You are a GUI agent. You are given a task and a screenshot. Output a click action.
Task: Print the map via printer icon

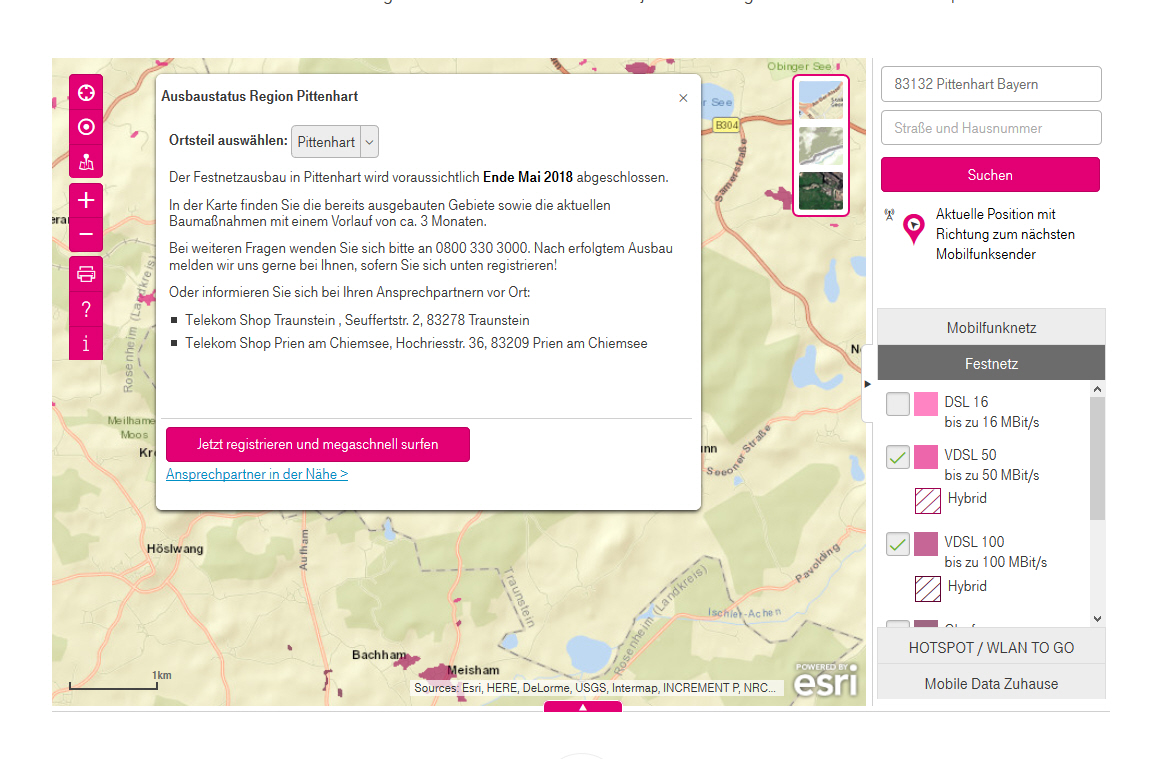[x=86, y=275]
